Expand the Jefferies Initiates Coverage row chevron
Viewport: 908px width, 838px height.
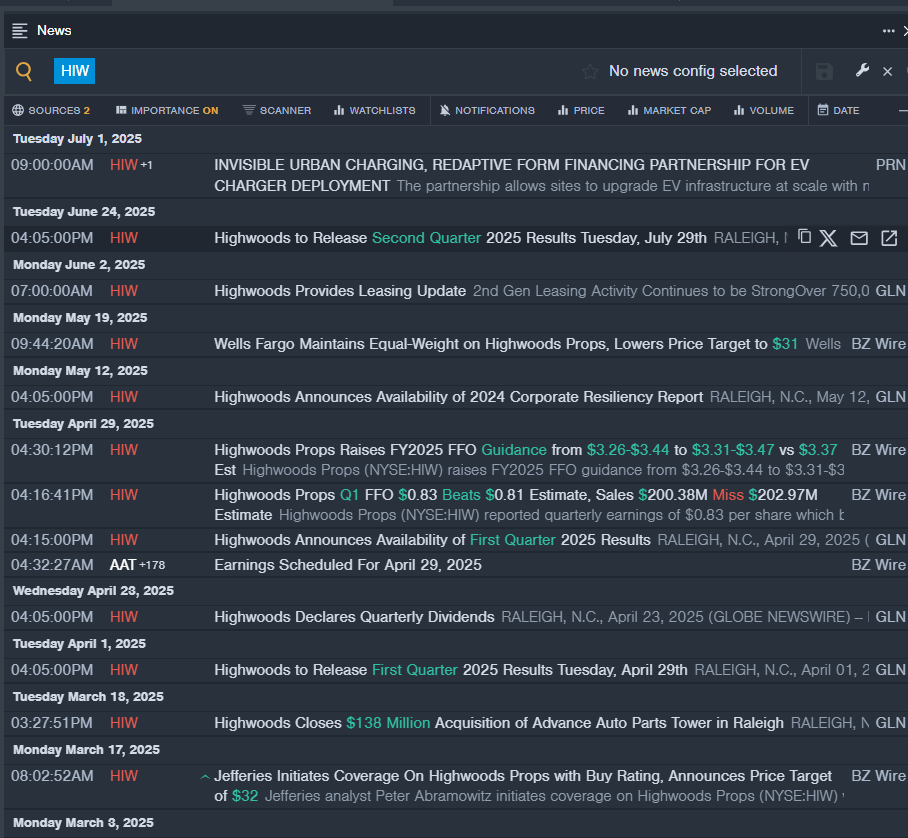coord(205,777)
